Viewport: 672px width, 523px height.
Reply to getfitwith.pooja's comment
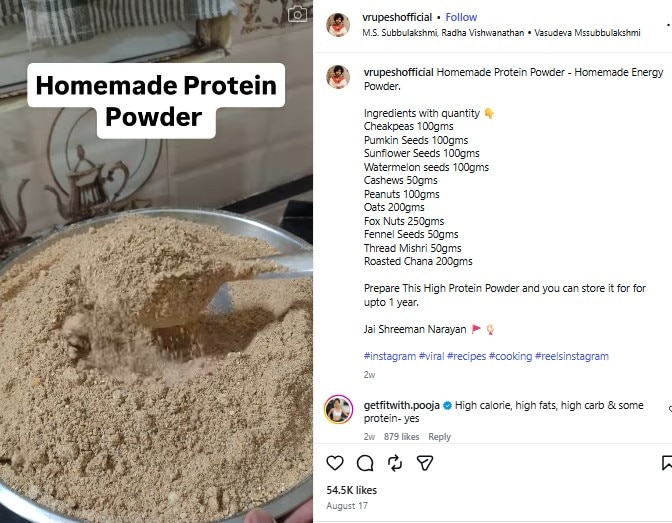point(439,436)
